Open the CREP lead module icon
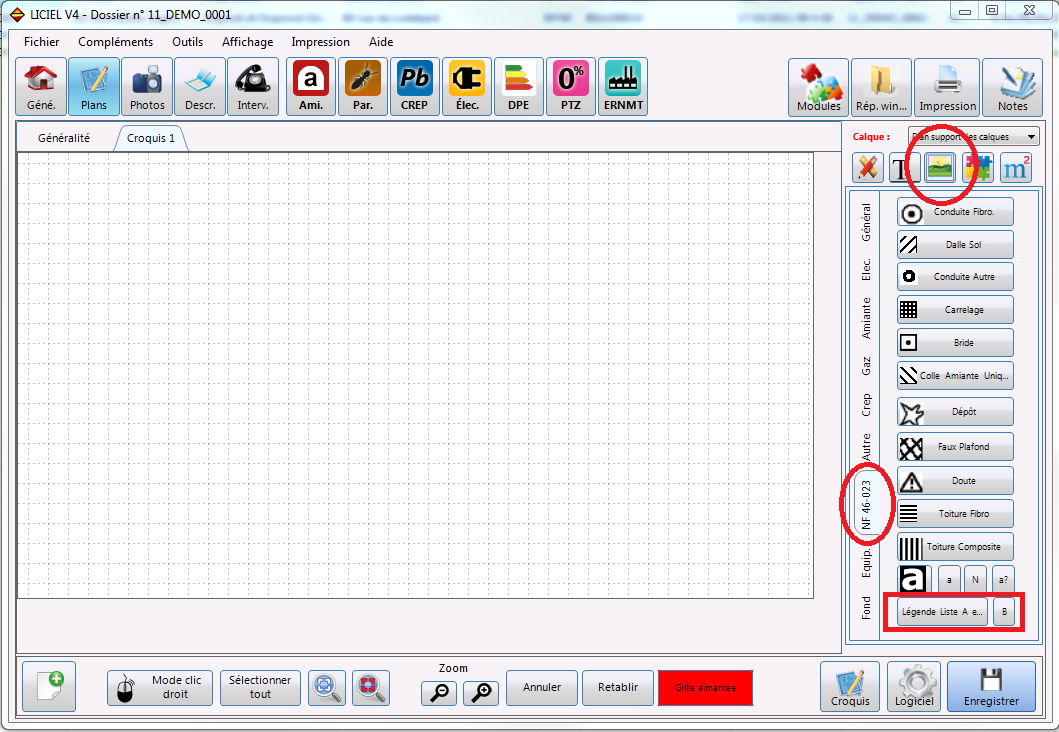1059x732 pixels. [415, 86]
